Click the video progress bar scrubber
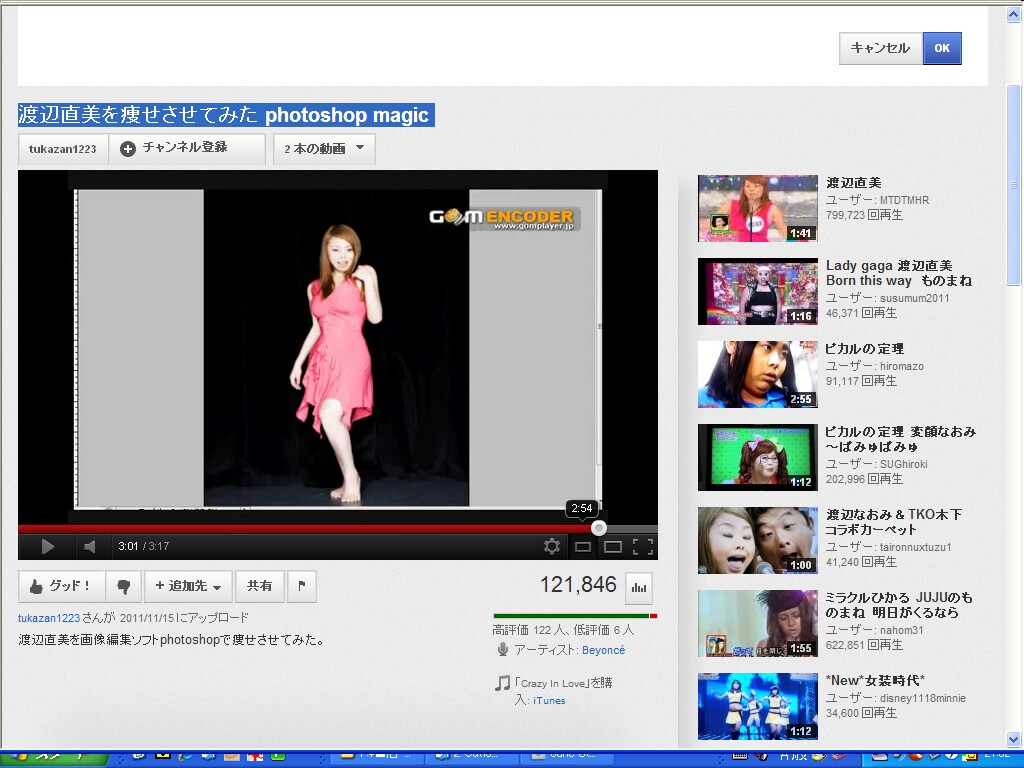Screen dimensions: 1024x768 pos(598,528)
